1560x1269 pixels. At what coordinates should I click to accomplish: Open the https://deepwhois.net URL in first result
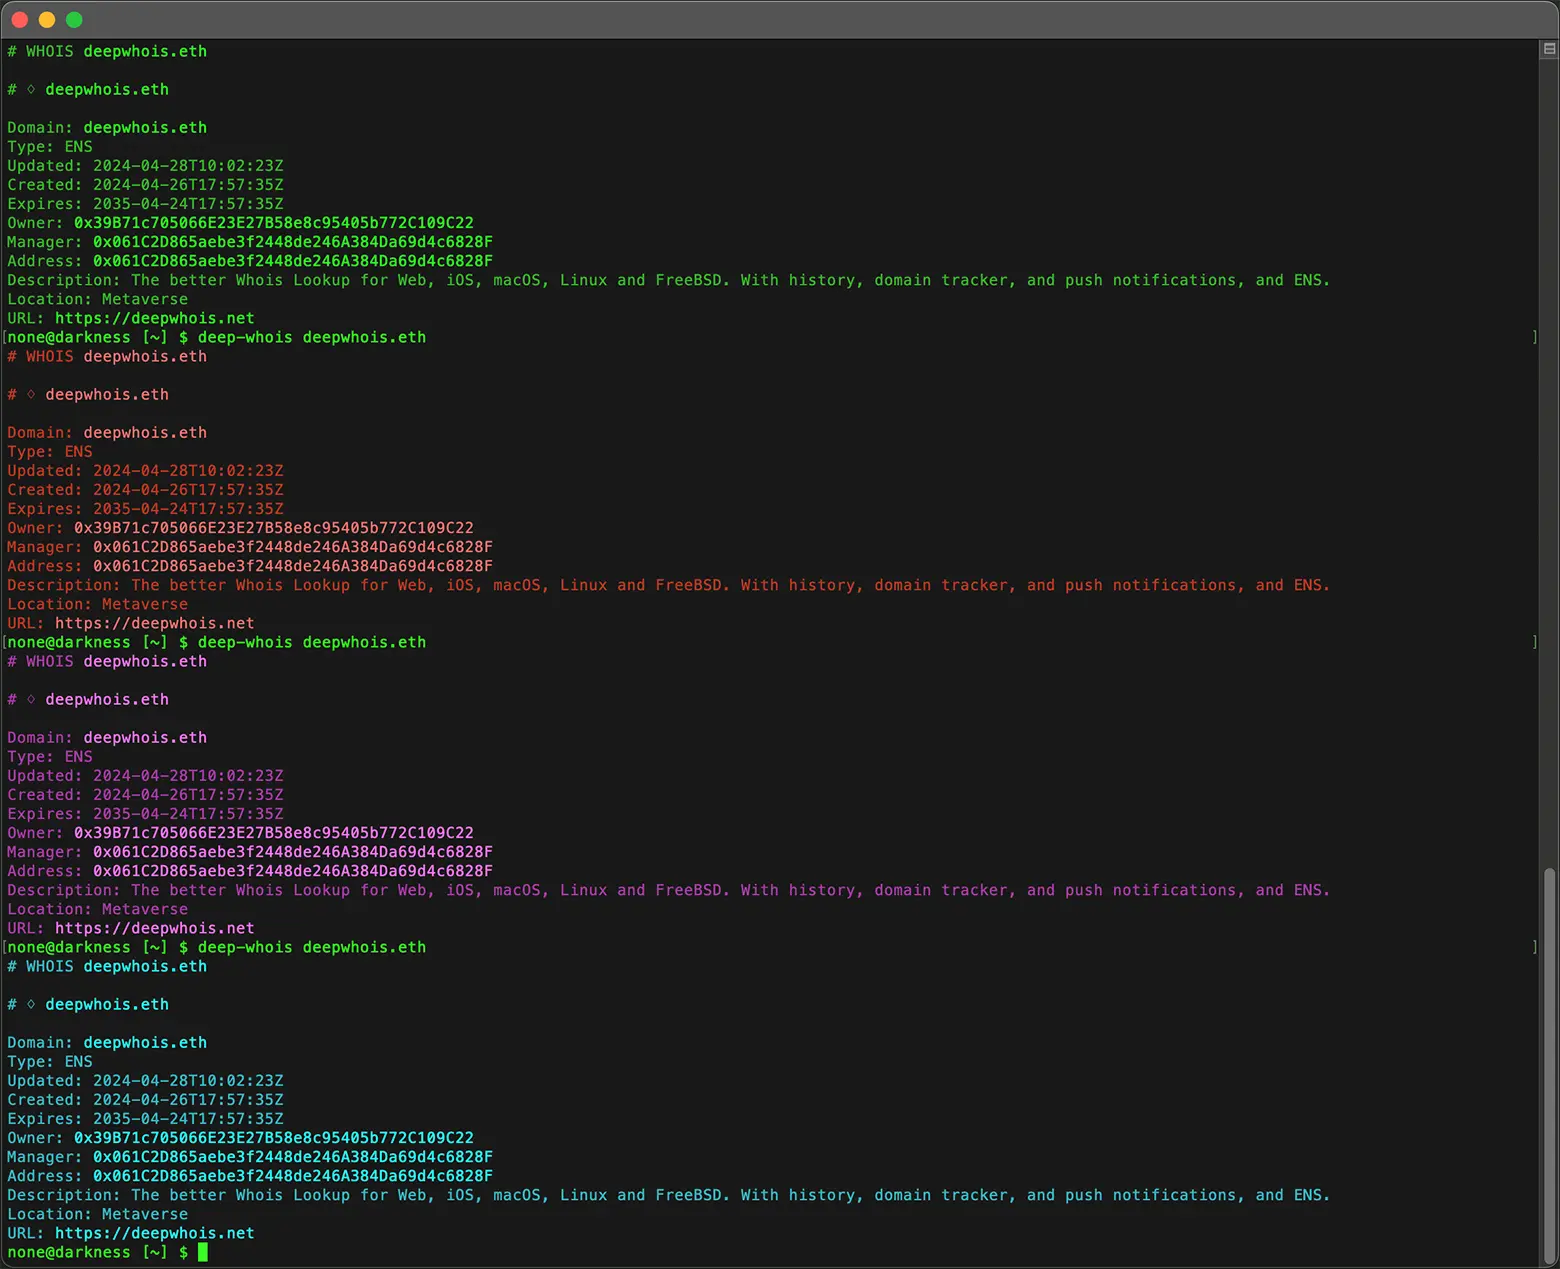154,318
